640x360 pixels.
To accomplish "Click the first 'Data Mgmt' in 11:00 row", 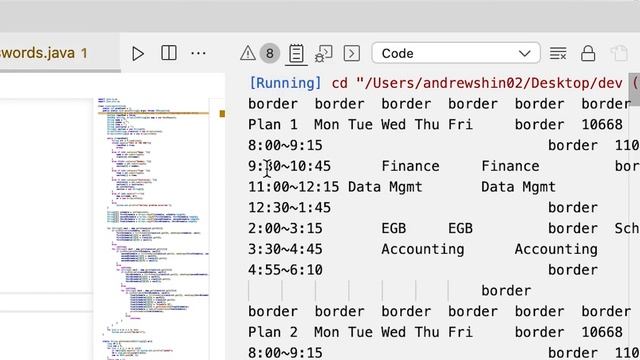I will click(385, 187).
